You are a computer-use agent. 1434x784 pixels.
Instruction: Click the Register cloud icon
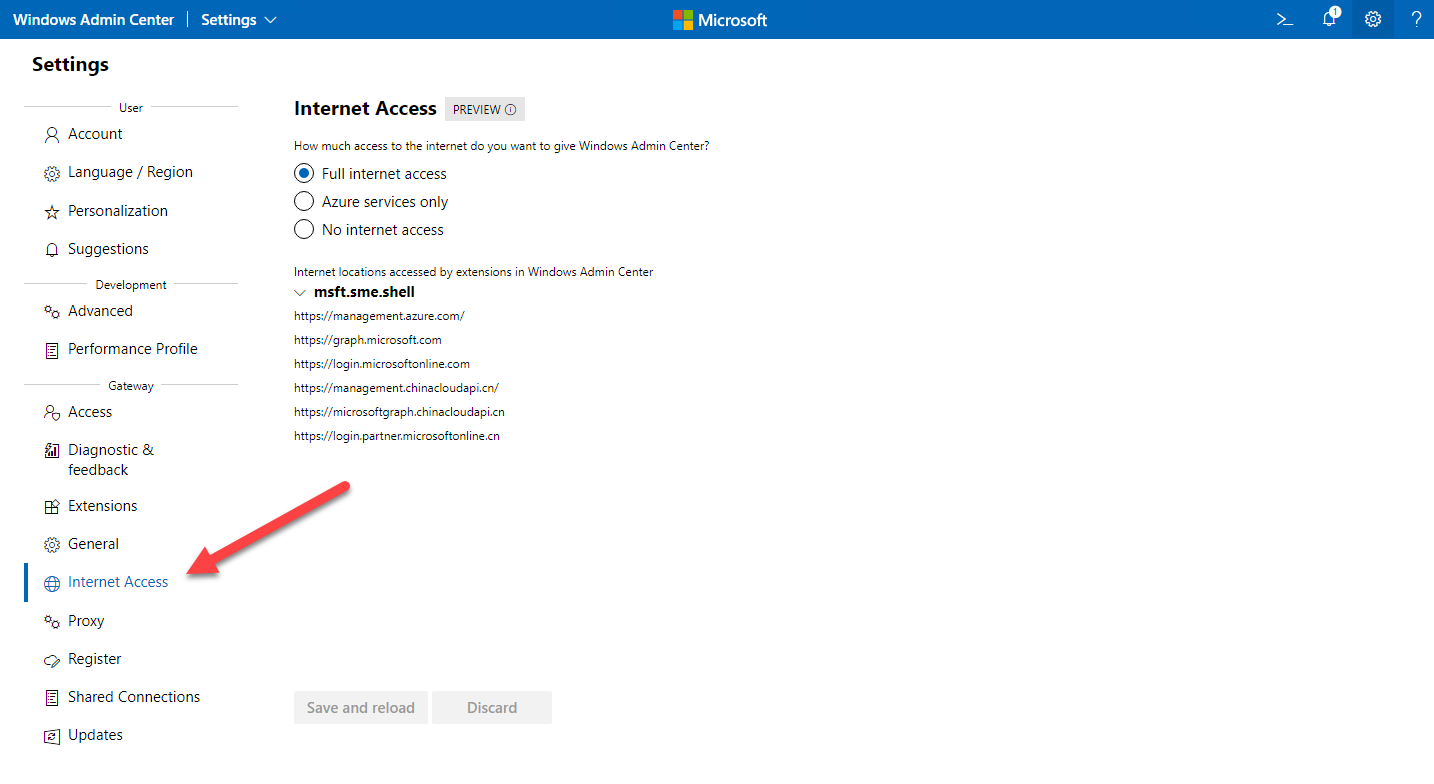[x=52, y=660]
